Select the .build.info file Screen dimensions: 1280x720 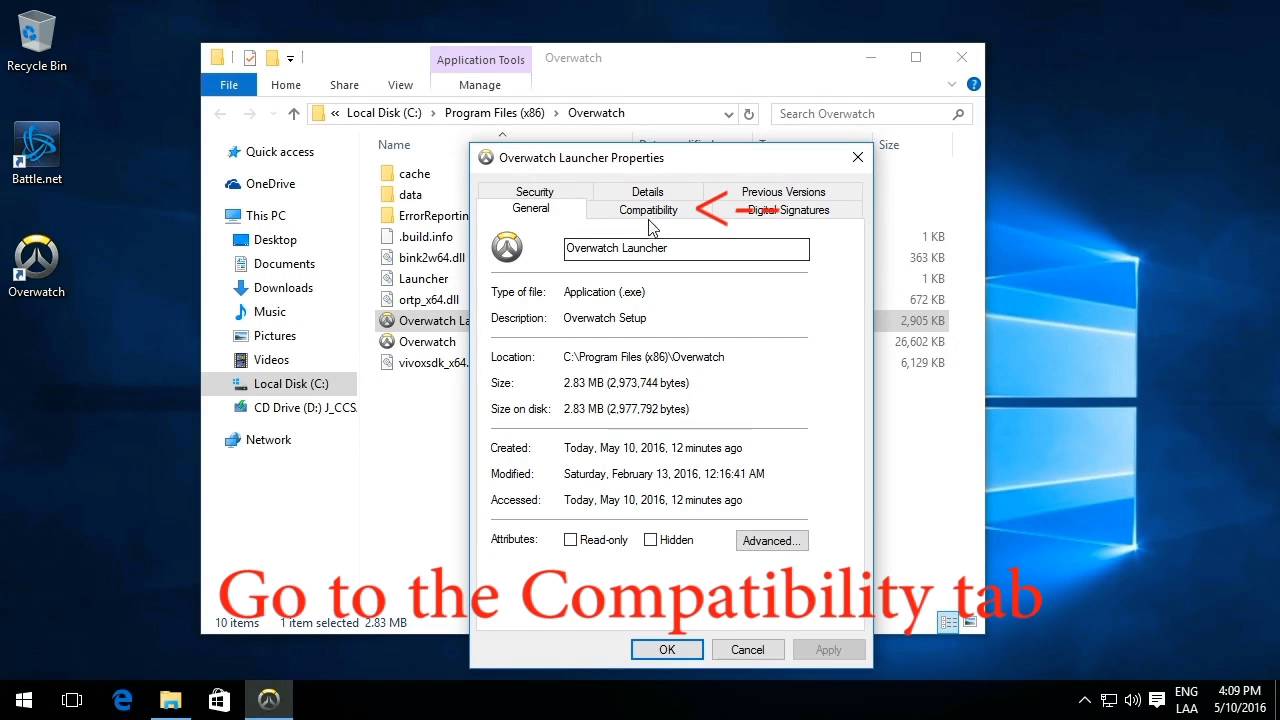425,237
